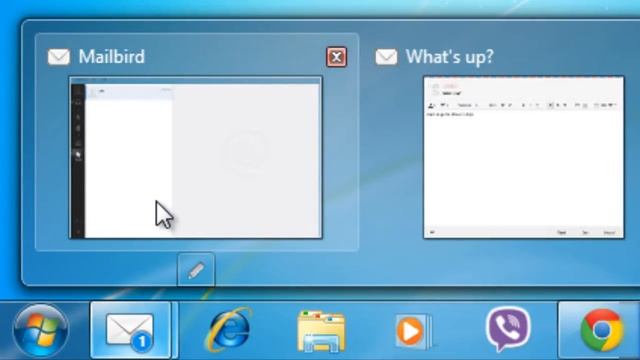Click the envelope icon beside What's up? title
This screenshot has height=360, width=640.
[x=386, y=57]
